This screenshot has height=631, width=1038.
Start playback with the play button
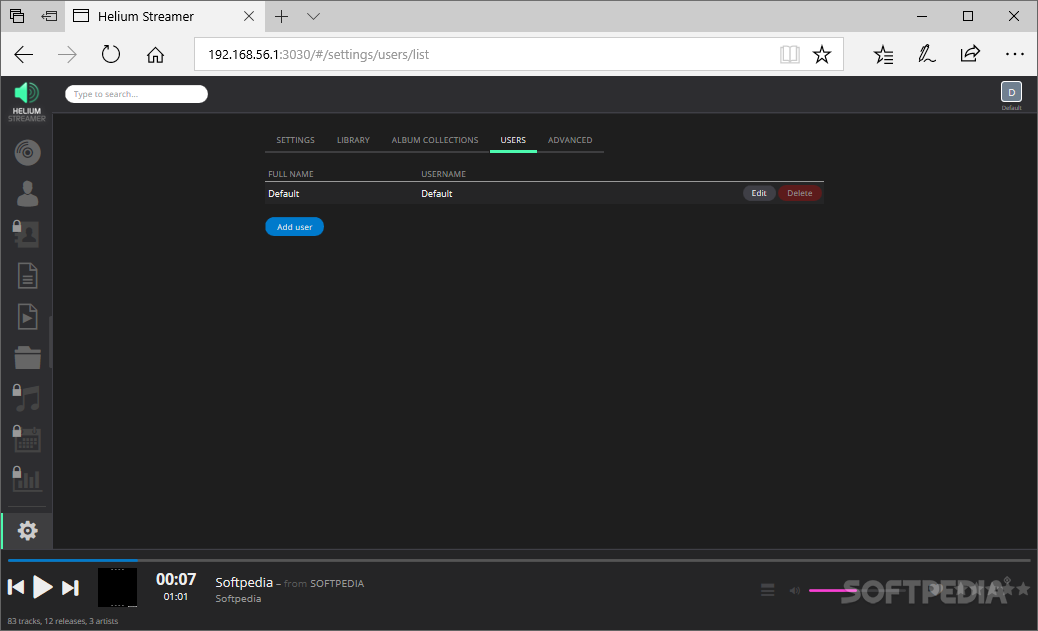pyautogui.click(x=42, y=587)
